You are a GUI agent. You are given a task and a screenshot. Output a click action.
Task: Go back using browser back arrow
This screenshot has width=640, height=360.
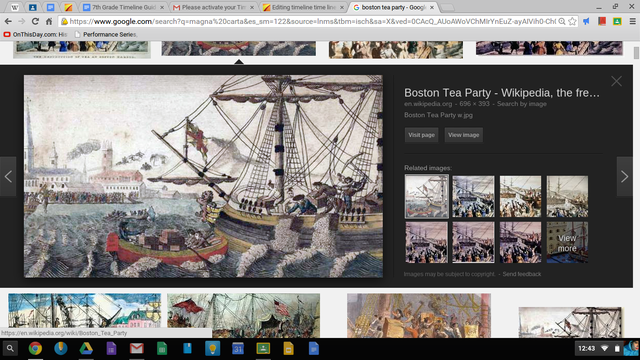[8, 21]
